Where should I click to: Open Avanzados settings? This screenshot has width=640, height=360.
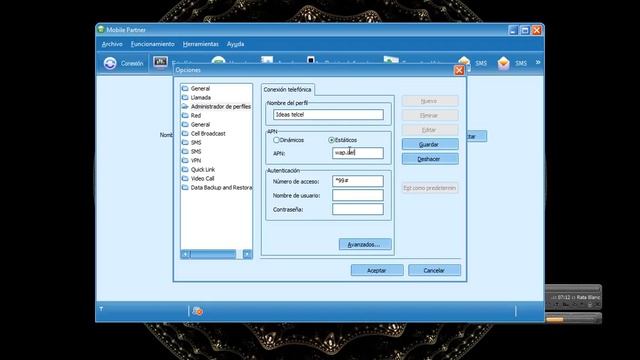point(365,244)
